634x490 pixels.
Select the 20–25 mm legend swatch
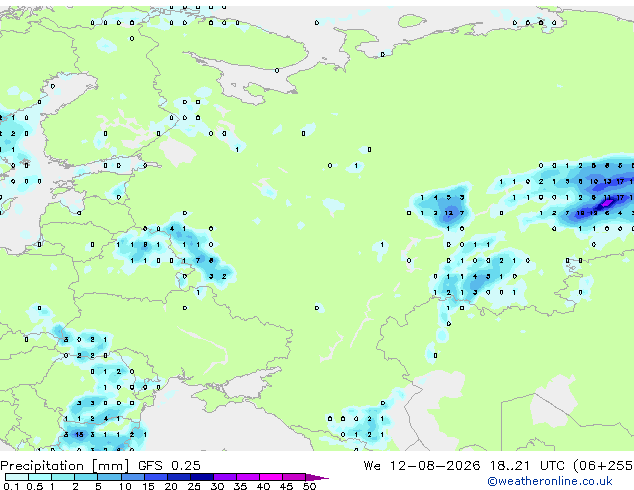[179, 477]
